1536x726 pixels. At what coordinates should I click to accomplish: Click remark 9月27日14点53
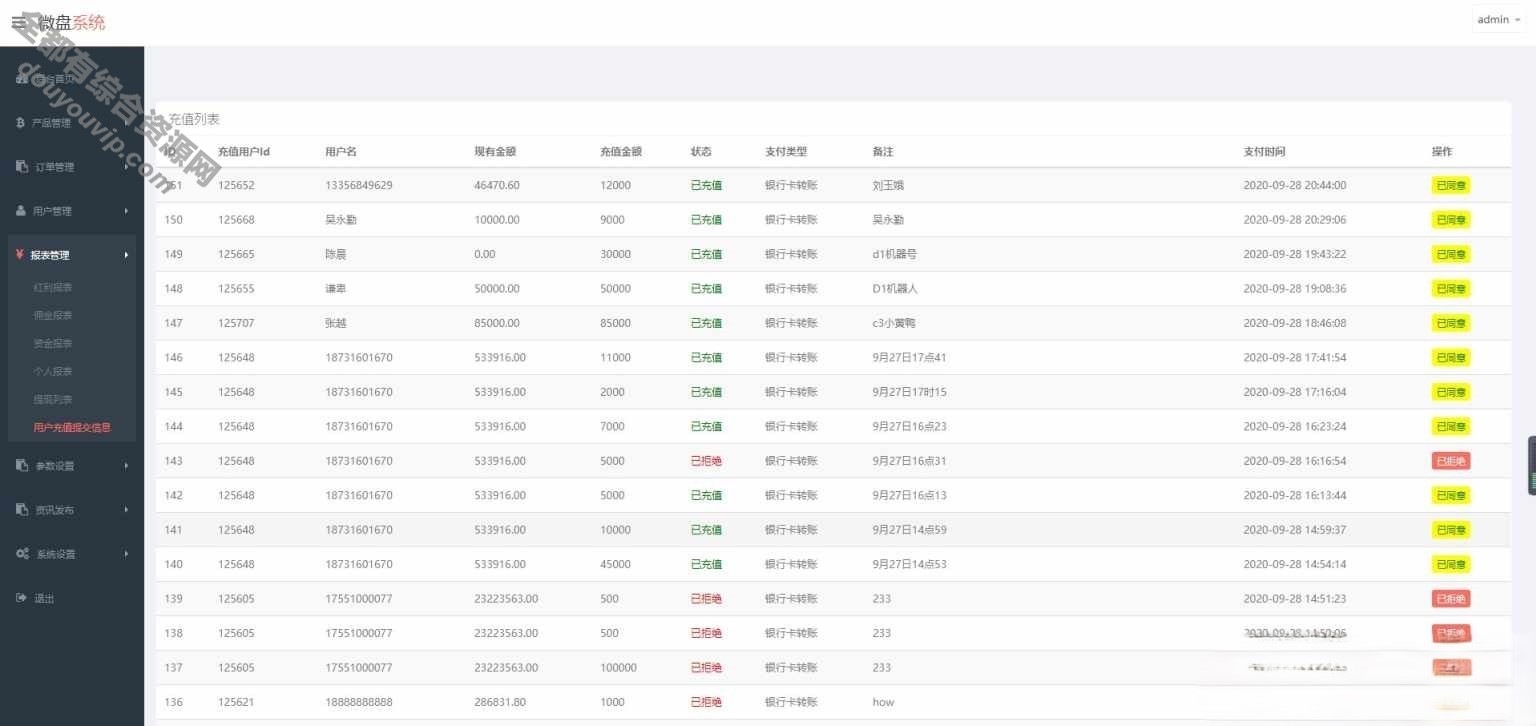909,564
